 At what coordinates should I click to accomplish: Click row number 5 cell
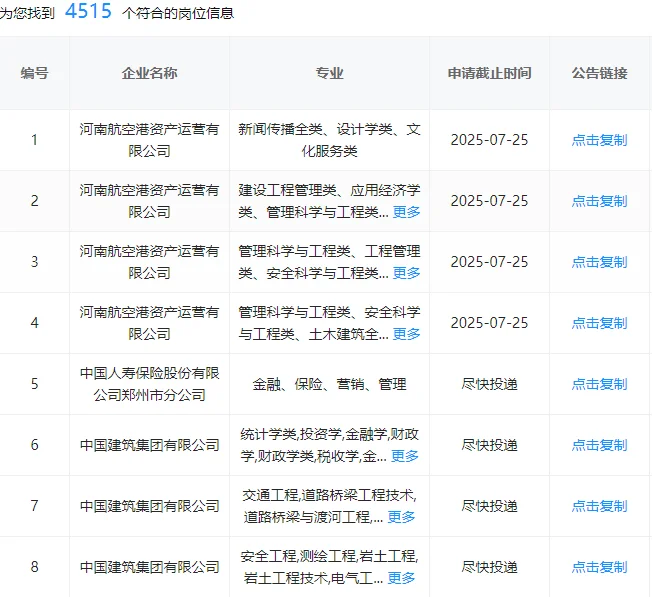[35, 384]
